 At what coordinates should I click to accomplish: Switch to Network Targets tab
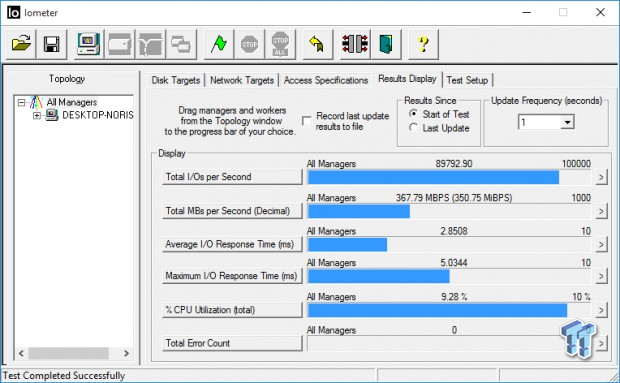point(242,80)
